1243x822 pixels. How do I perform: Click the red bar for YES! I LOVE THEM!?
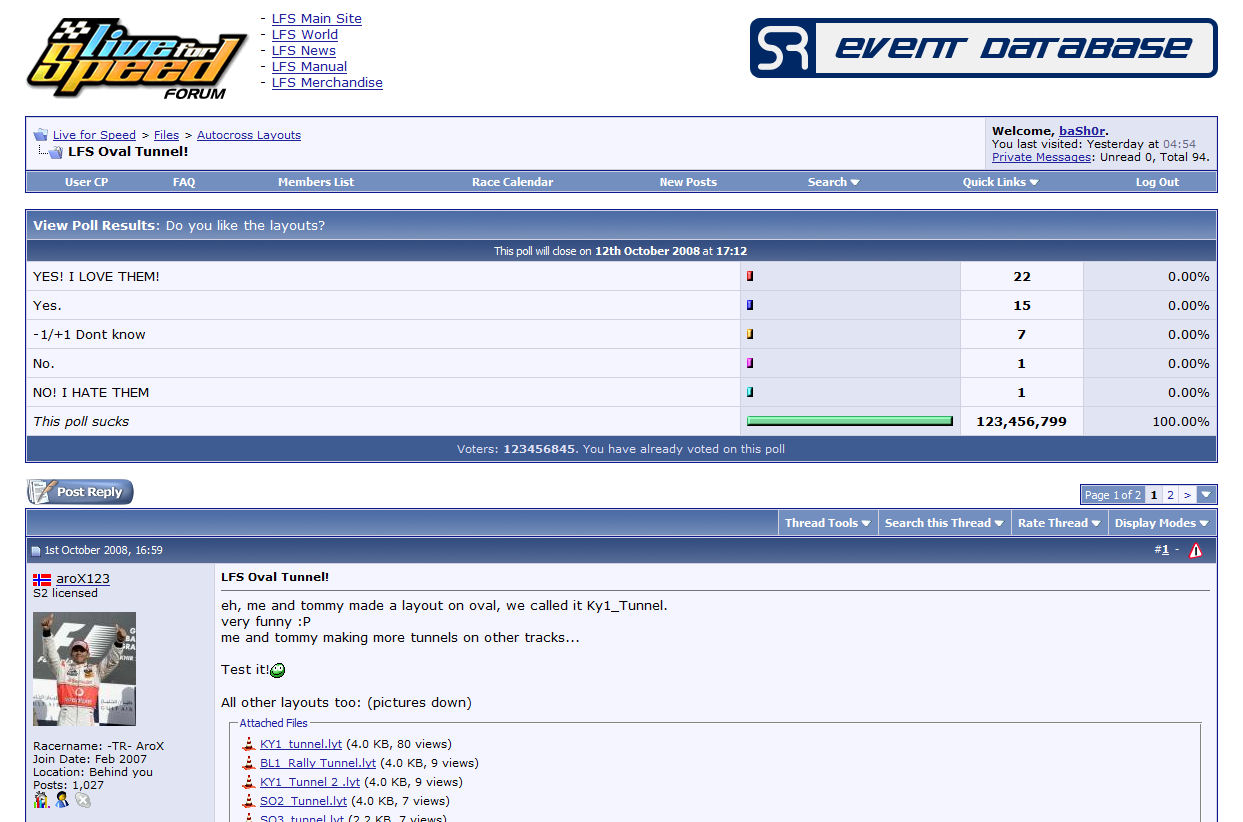click(x=750, y=276)
